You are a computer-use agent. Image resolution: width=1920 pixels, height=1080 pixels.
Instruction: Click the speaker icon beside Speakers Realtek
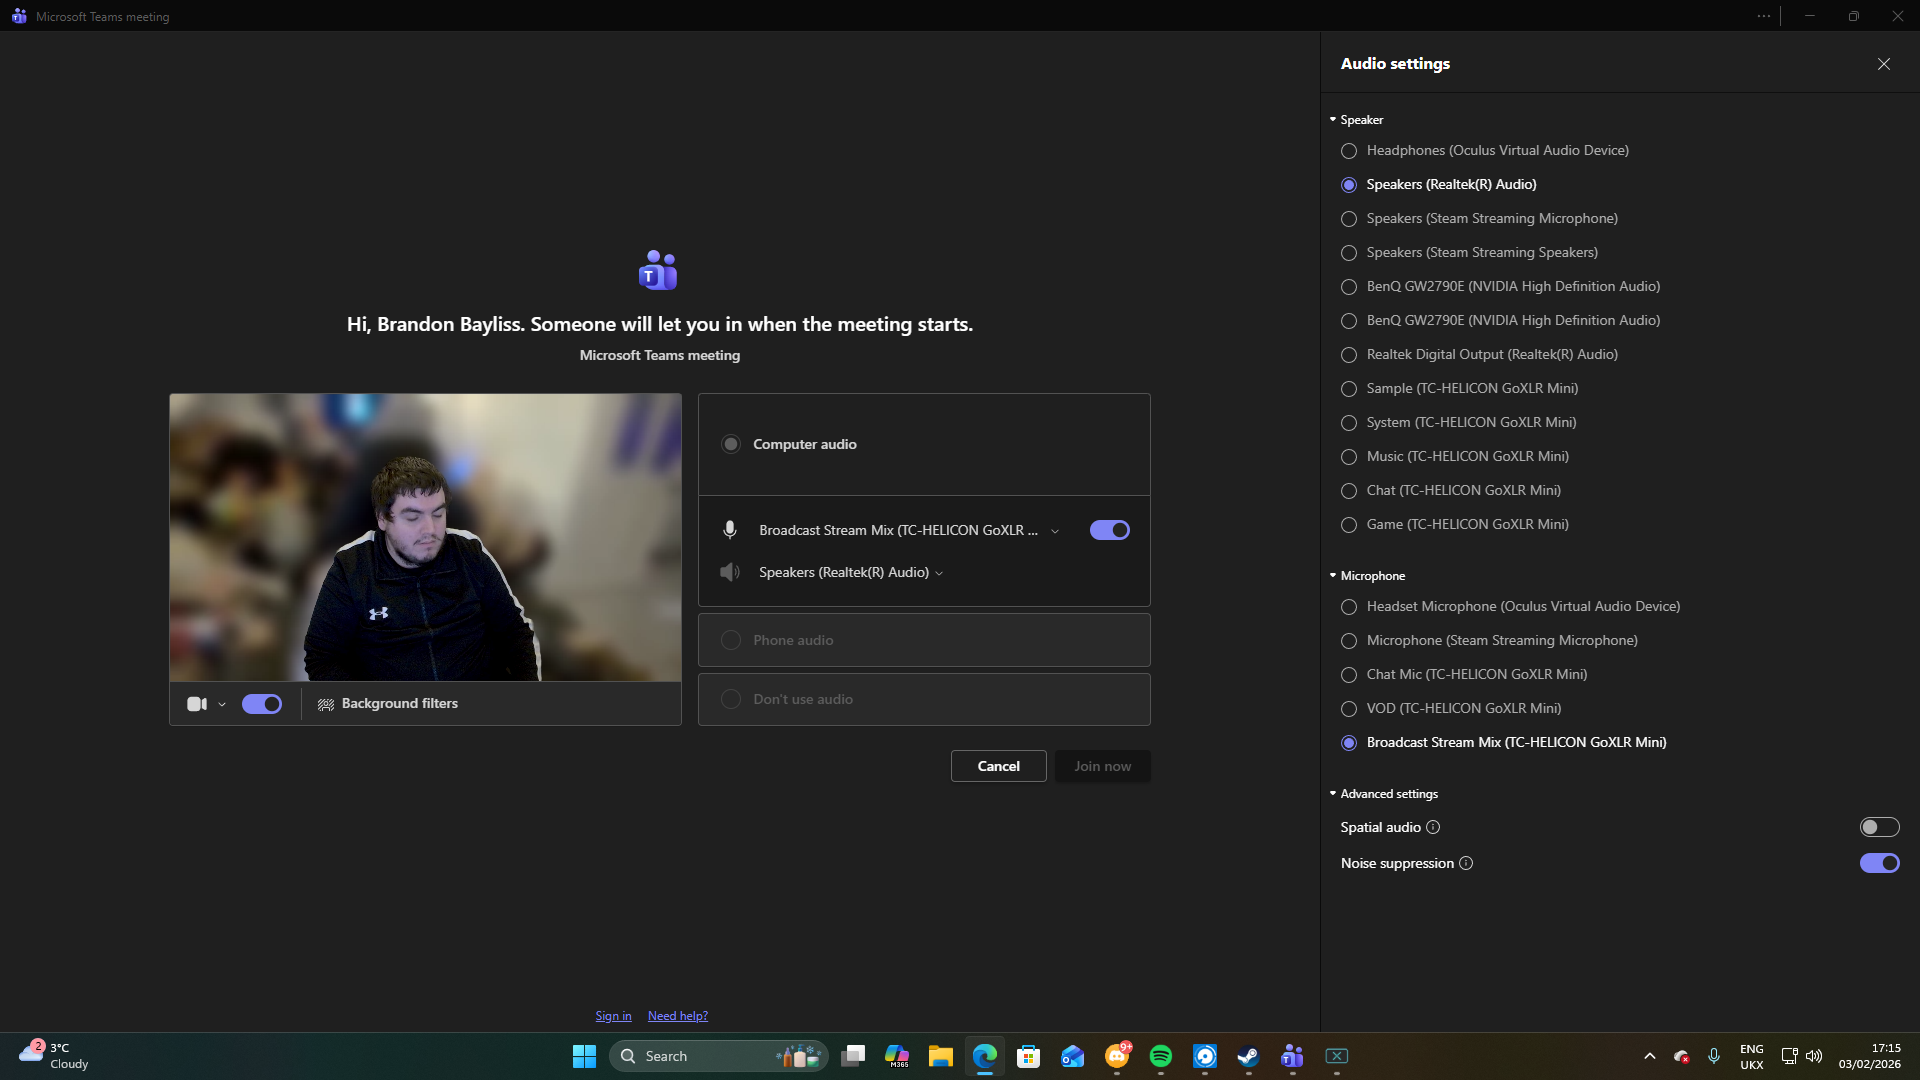click(x=730, y=572)
